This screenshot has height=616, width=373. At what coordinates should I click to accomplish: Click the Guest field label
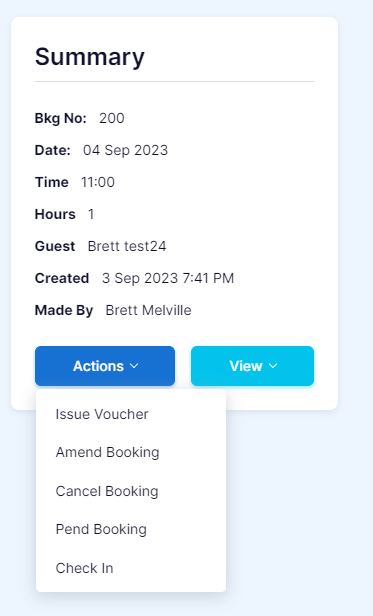pos(55,246)
